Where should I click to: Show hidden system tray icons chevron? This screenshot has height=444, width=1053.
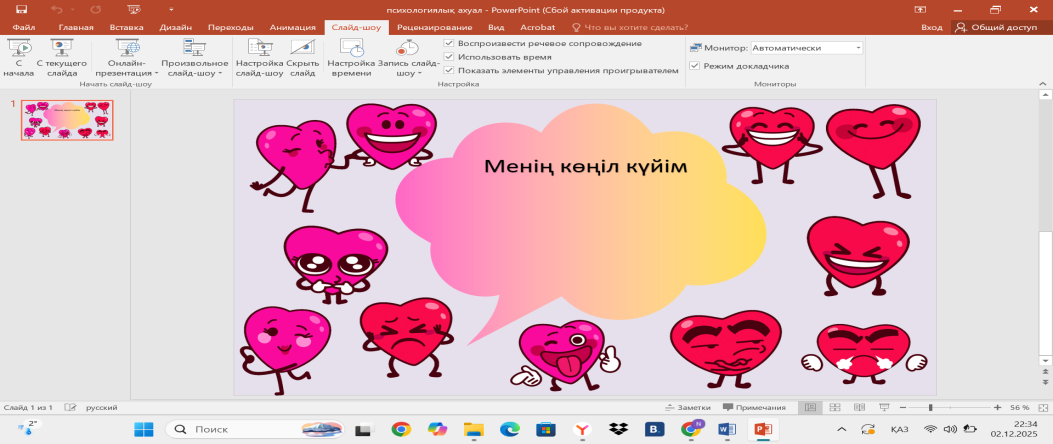(x=841, y=429)
